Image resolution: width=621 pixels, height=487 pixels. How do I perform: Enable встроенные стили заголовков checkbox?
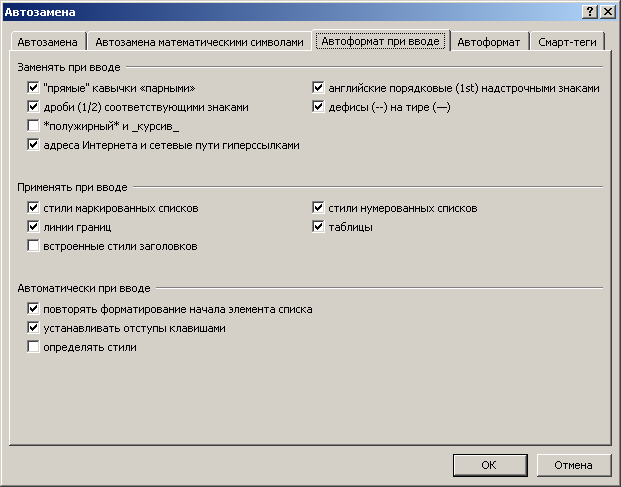[x=33, y=245]
